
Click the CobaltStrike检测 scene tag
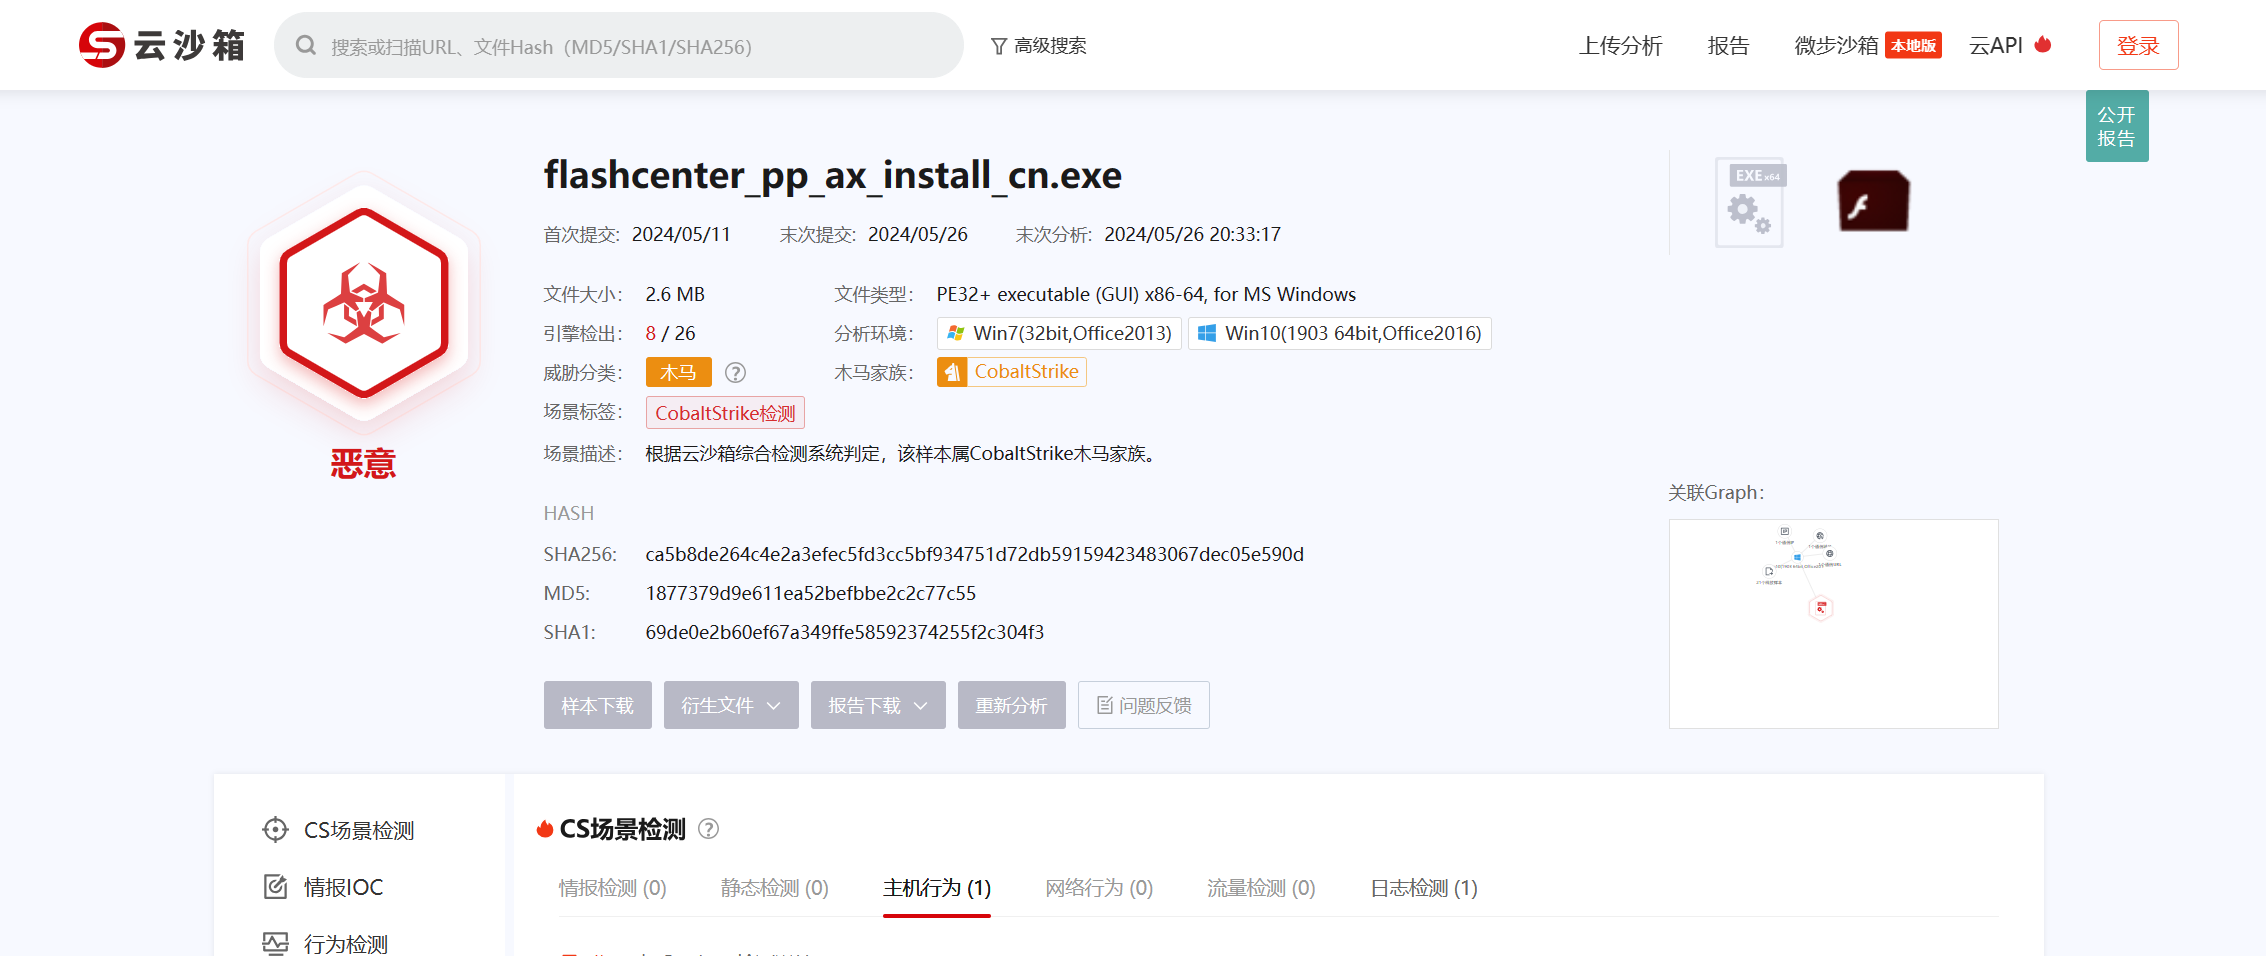coord(725,413)
